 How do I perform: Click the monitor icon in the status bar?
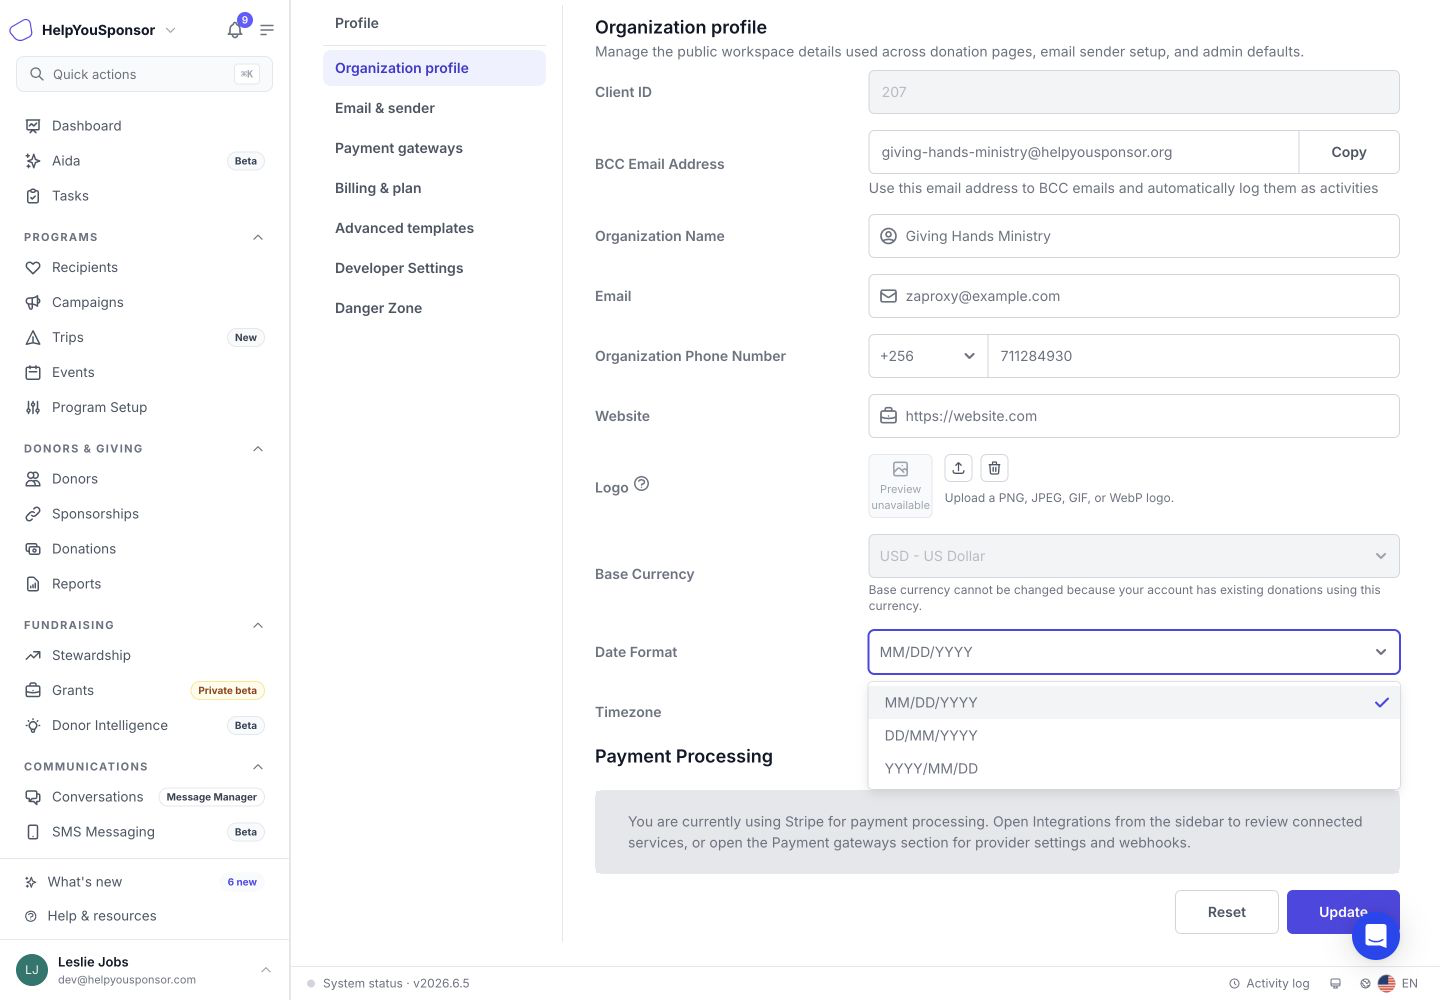1335,983
